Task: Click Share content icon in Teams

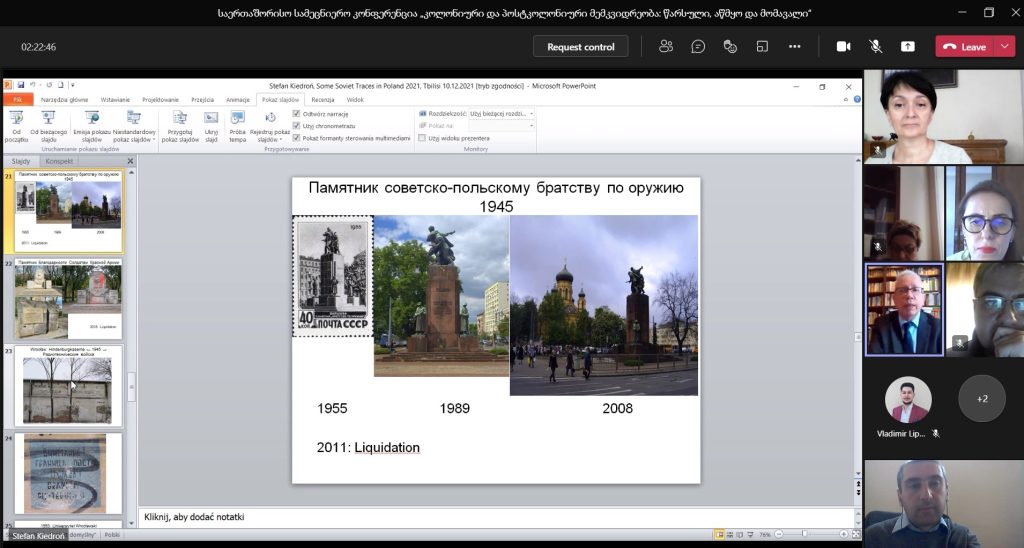Action: pos(908,46)
